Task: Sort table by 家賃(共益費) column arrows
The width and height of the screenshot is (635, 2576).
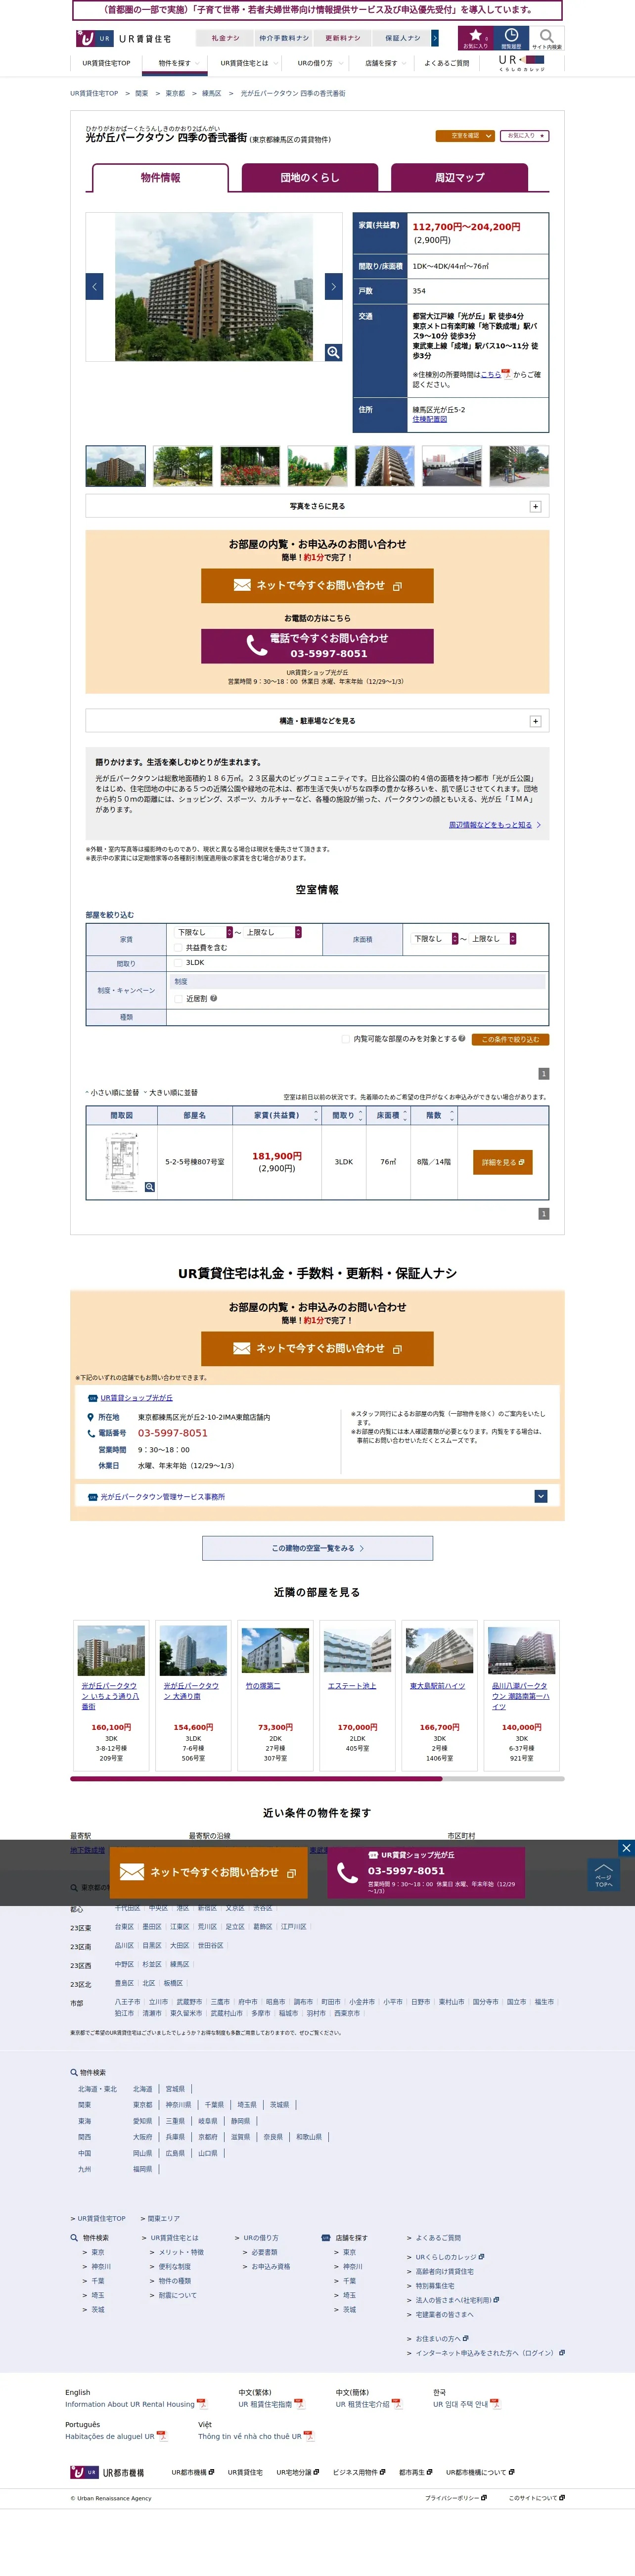Action: (x=316, y=1115)
